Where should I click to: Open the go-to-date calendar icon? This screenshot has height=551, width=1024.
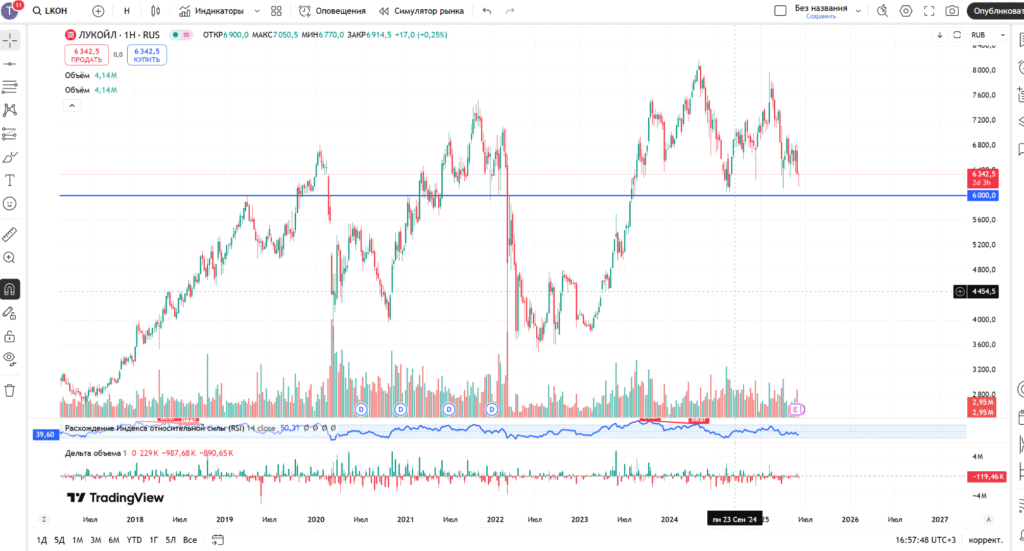(x=217, y=540)
